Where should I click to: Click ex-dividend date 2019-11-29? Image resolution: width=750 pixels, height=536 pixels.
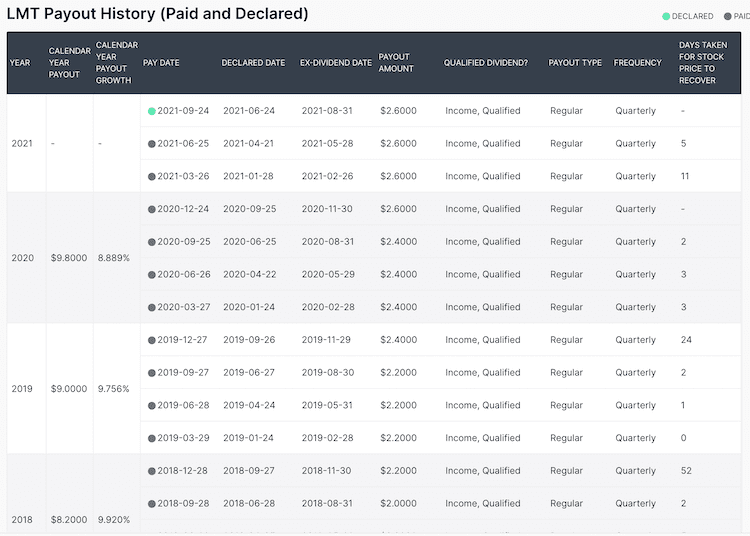coord(326,340)
